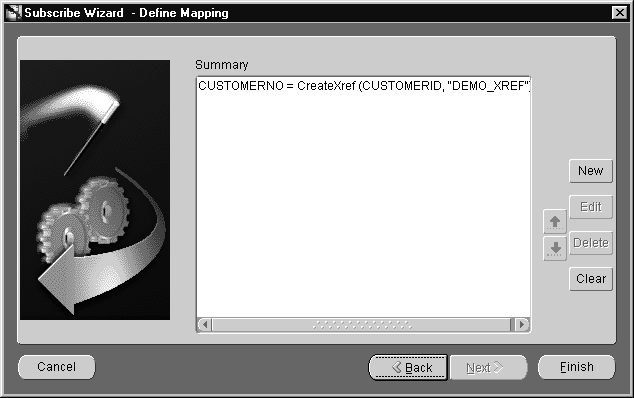Click the wizard icon in the title bar
The width and height of the screenshot is (634, 398).
13,13
